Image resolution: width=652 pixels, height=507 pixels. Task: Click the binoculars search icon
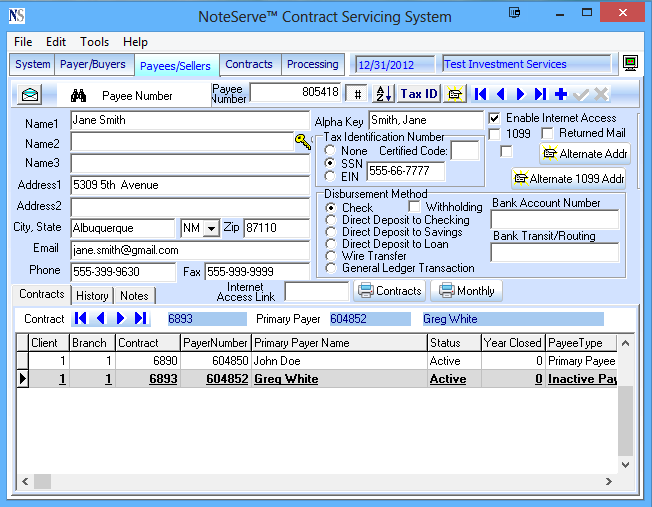tap(80, 96)
